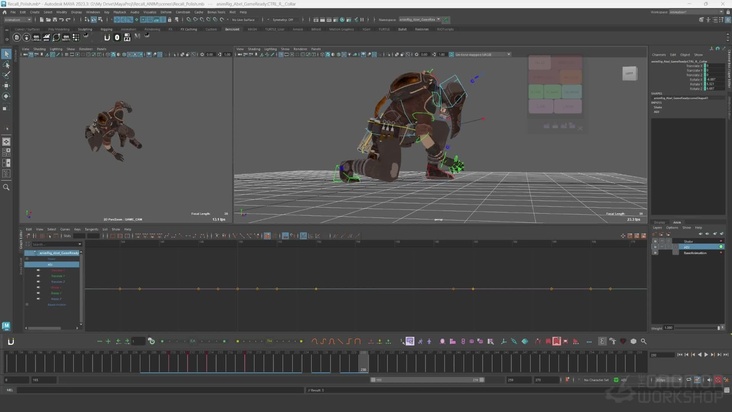Toggle visibility of BaseAnimation layer
732x412 pixels.
655,252
